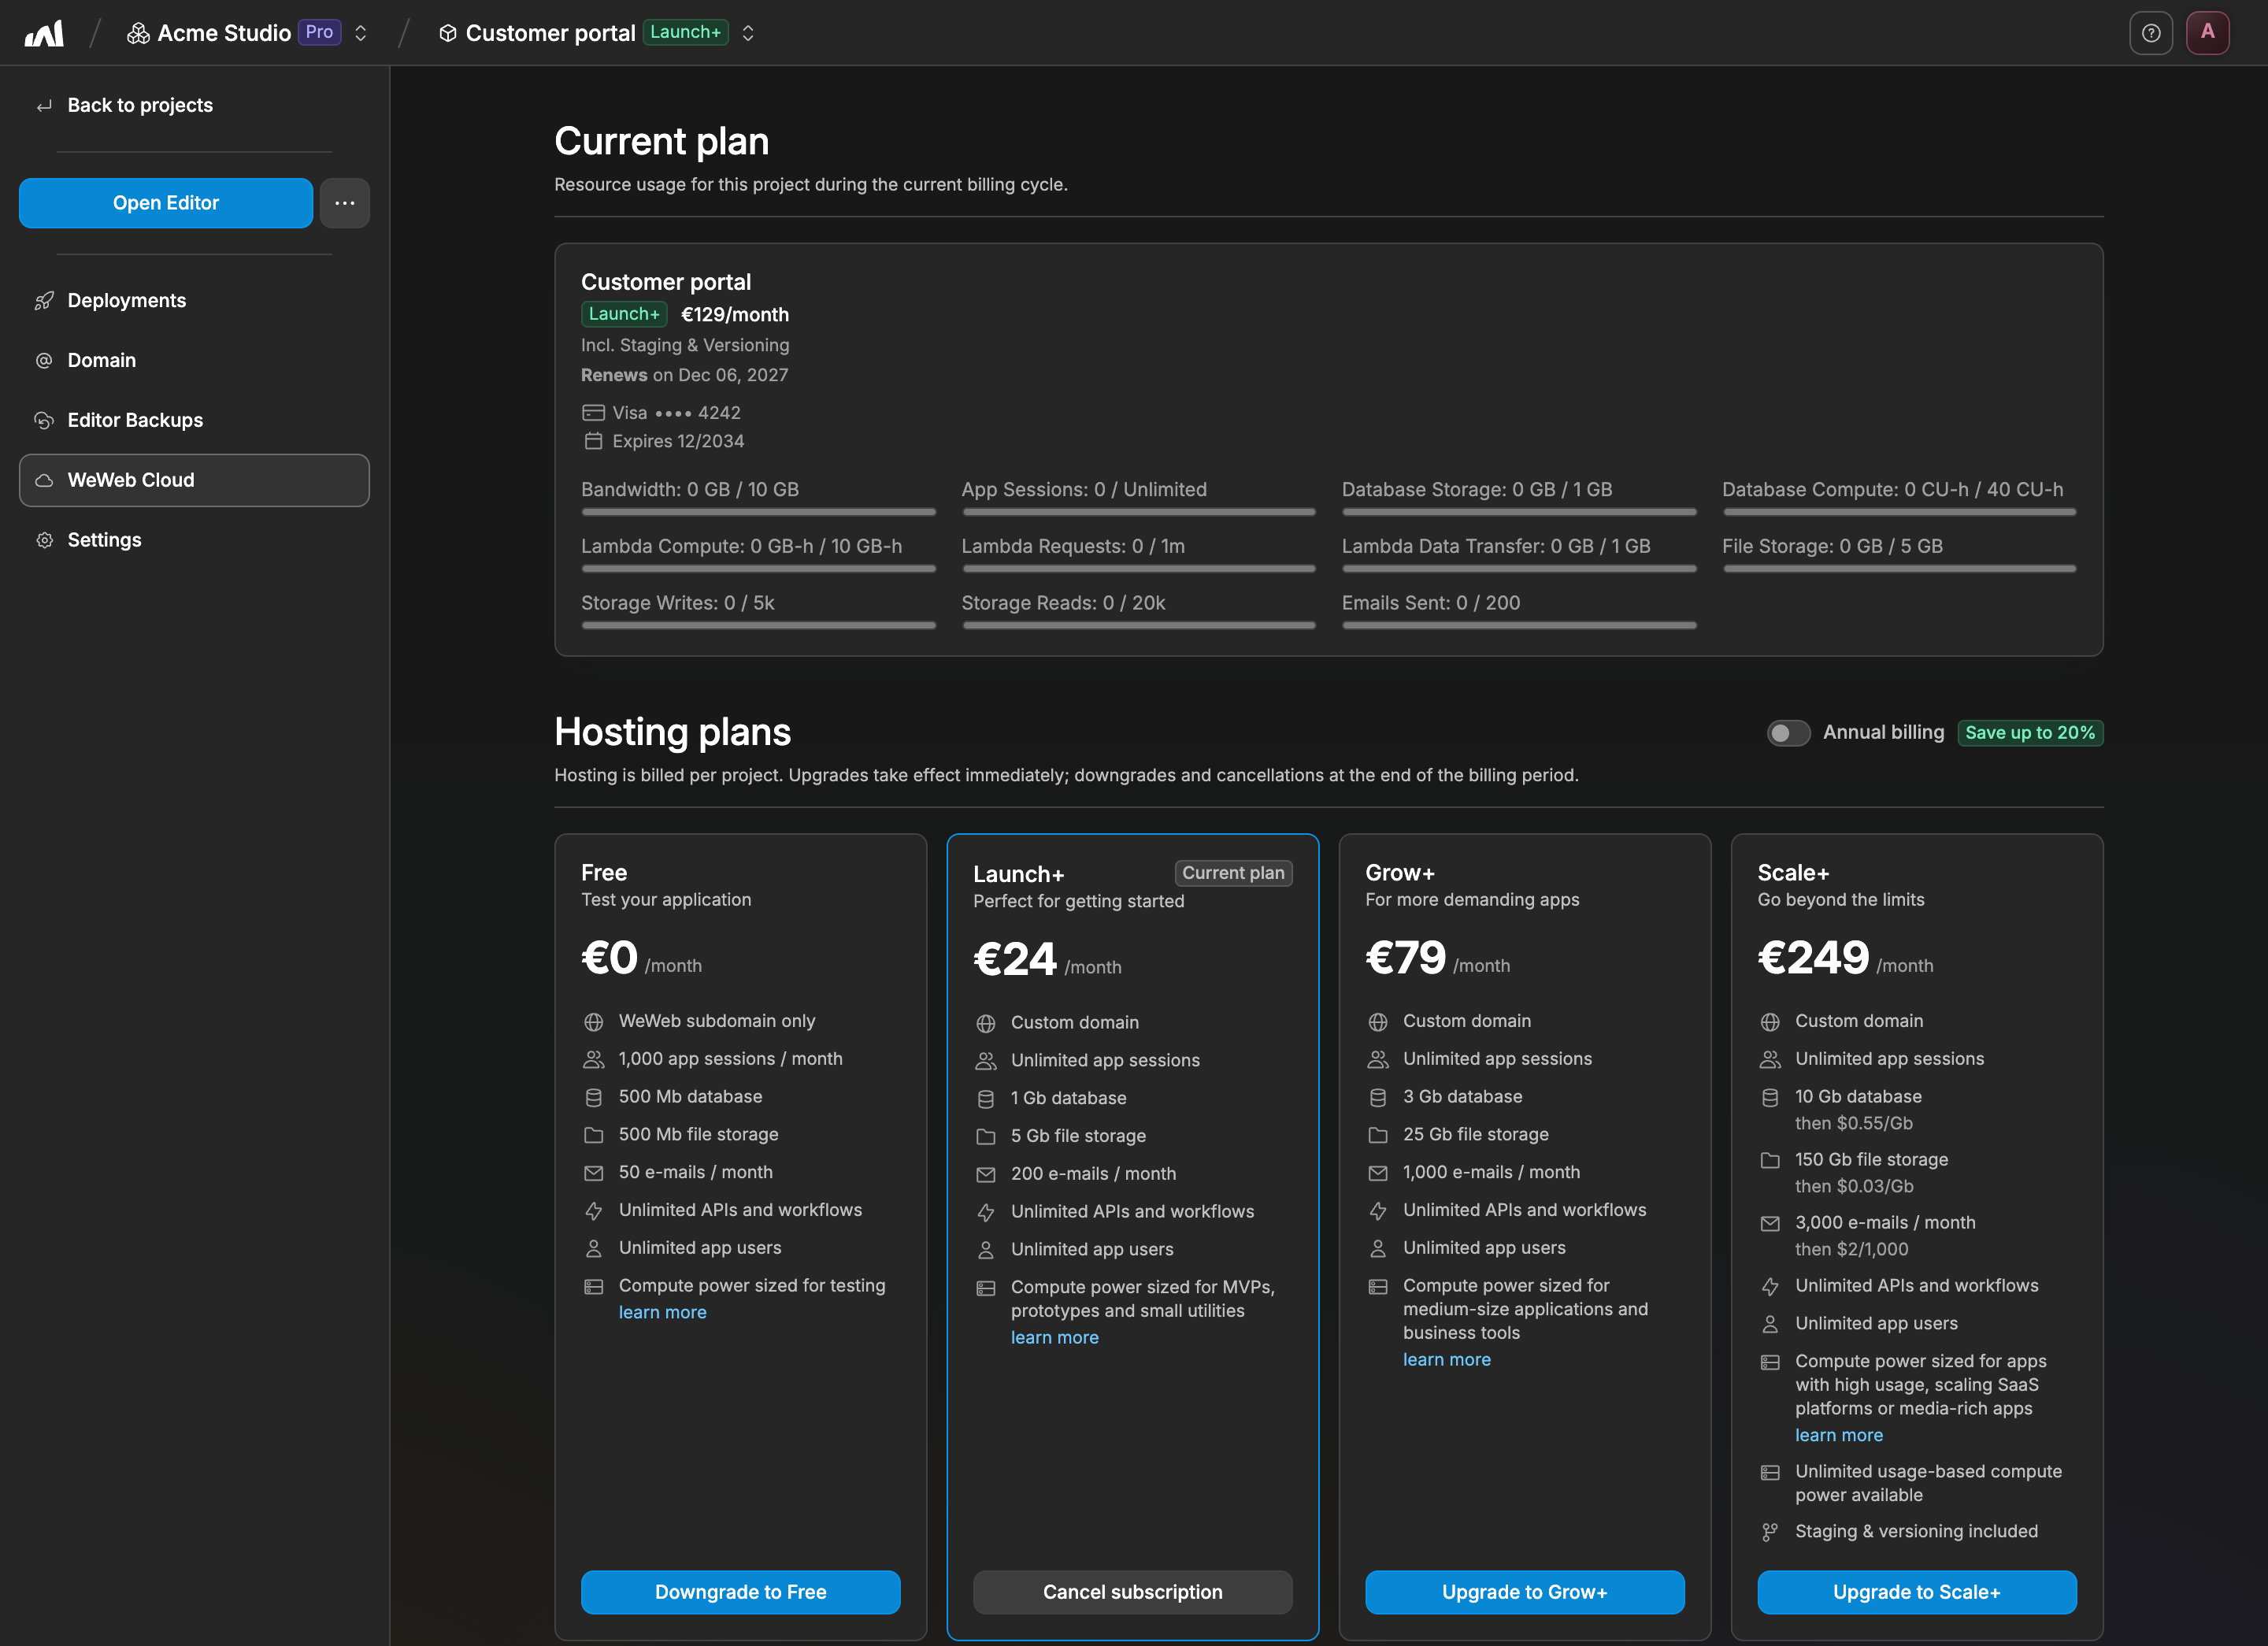Toggle the Annual billing switch
2268x1646 pixels.
pyautogui.click(x=1788, y=733)
